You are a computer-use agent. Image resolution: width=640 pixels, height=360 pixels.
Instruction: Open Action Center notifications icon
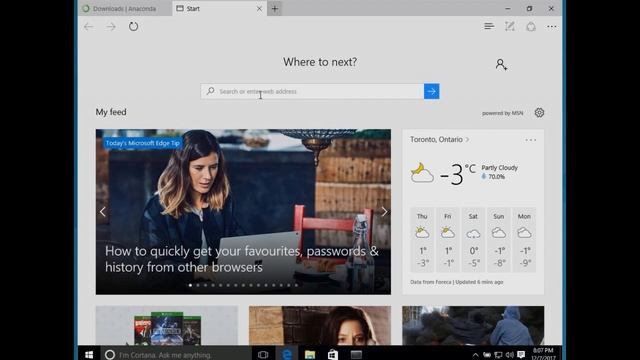(521, 355)
